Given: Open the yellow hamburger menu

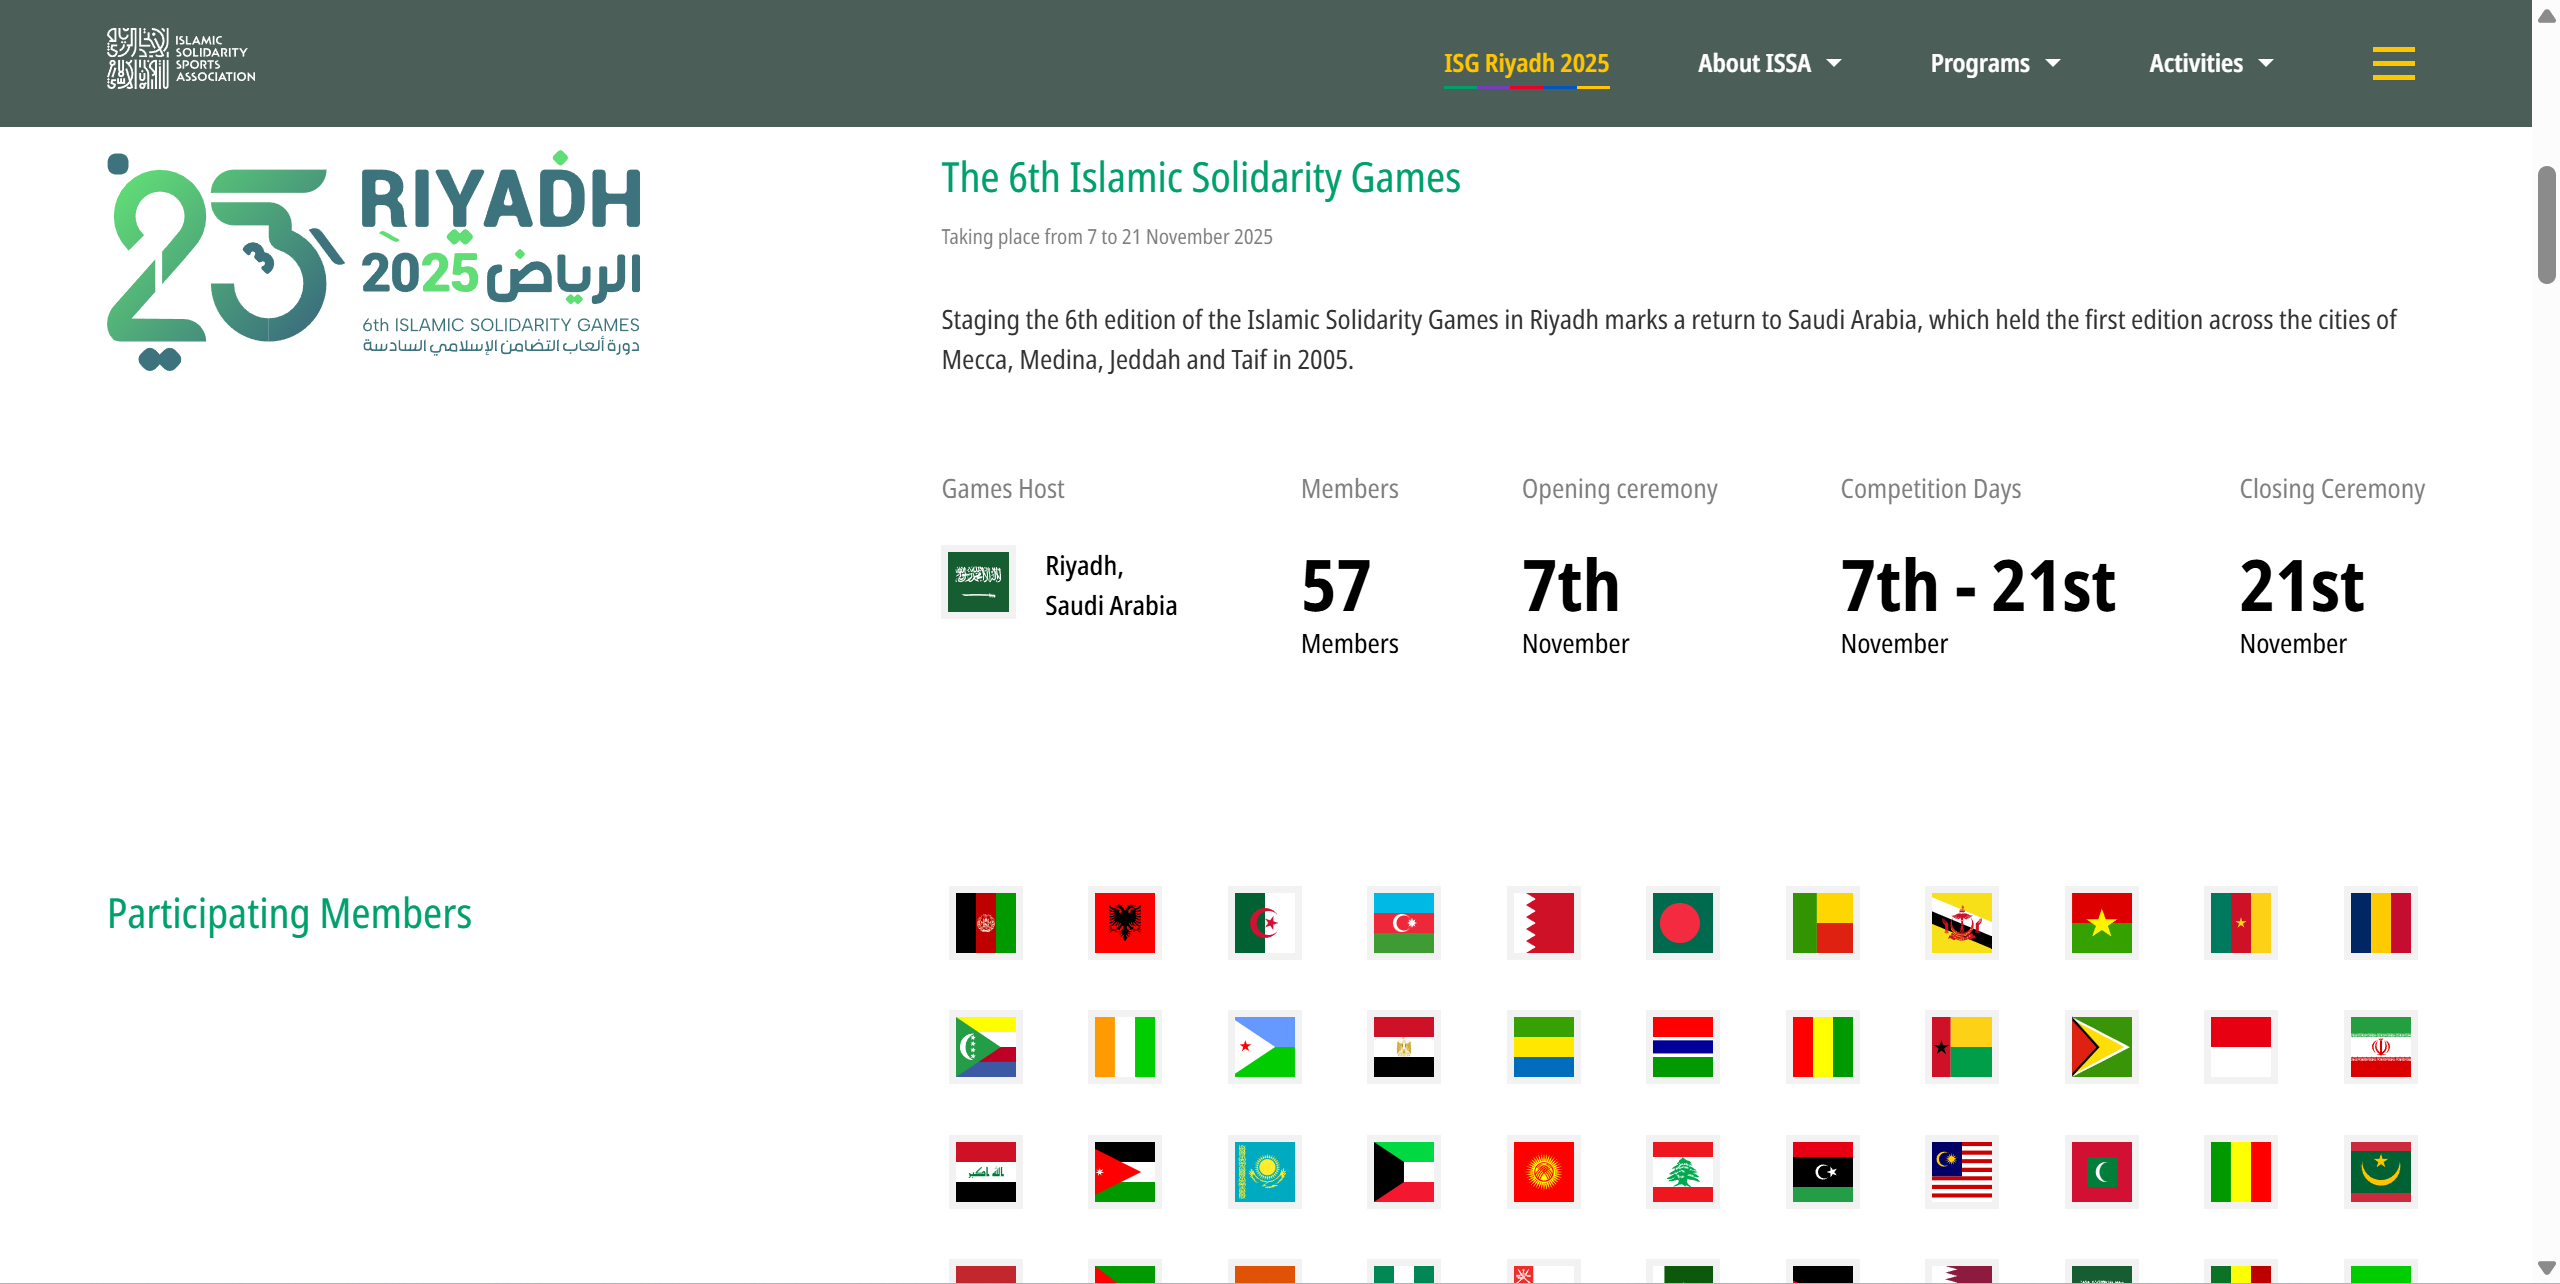Looking at the screenshot, I should pos(2393,63).
